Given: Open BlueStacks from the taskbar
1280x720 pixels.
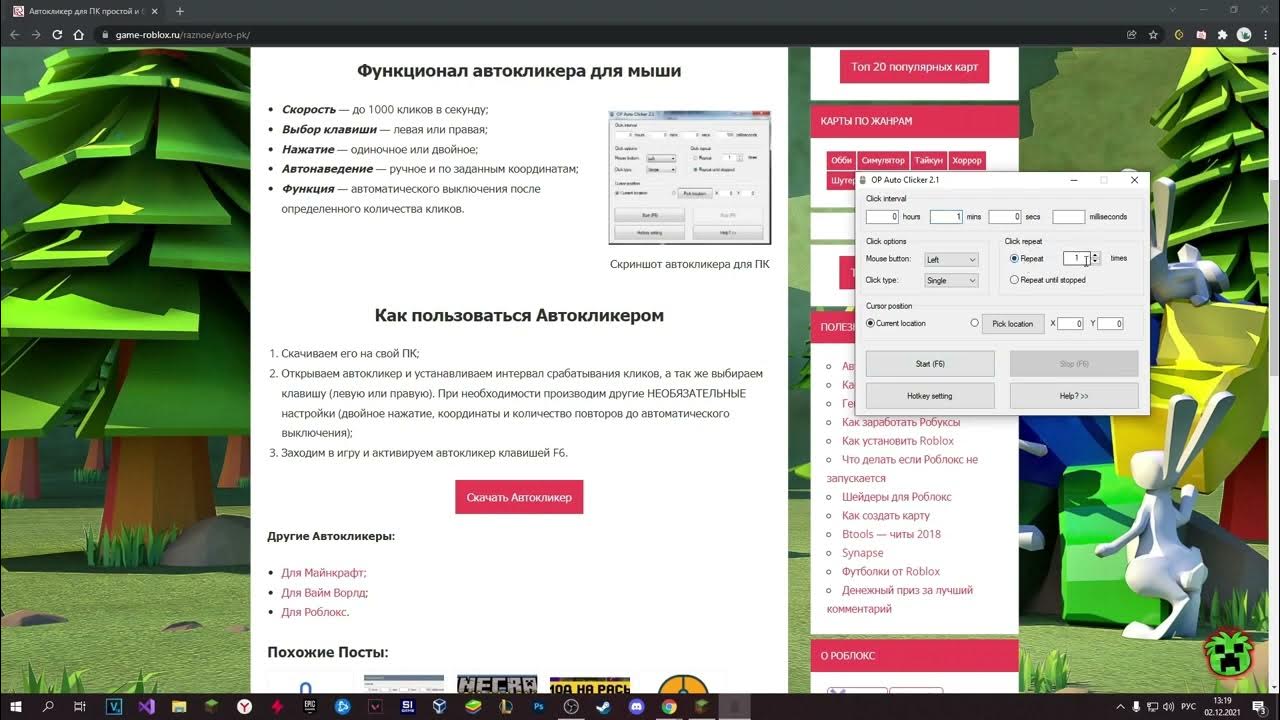Looking at the screenshot, I should coord(473,706).
